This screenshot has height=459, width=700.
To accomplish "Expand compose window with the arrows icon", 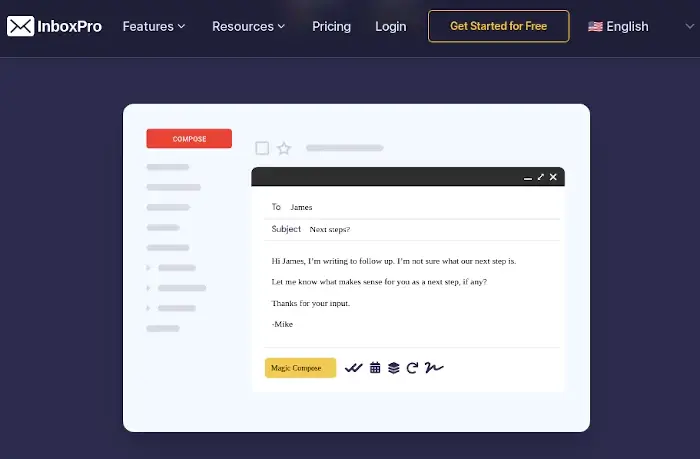I will [x=541, y=177].
